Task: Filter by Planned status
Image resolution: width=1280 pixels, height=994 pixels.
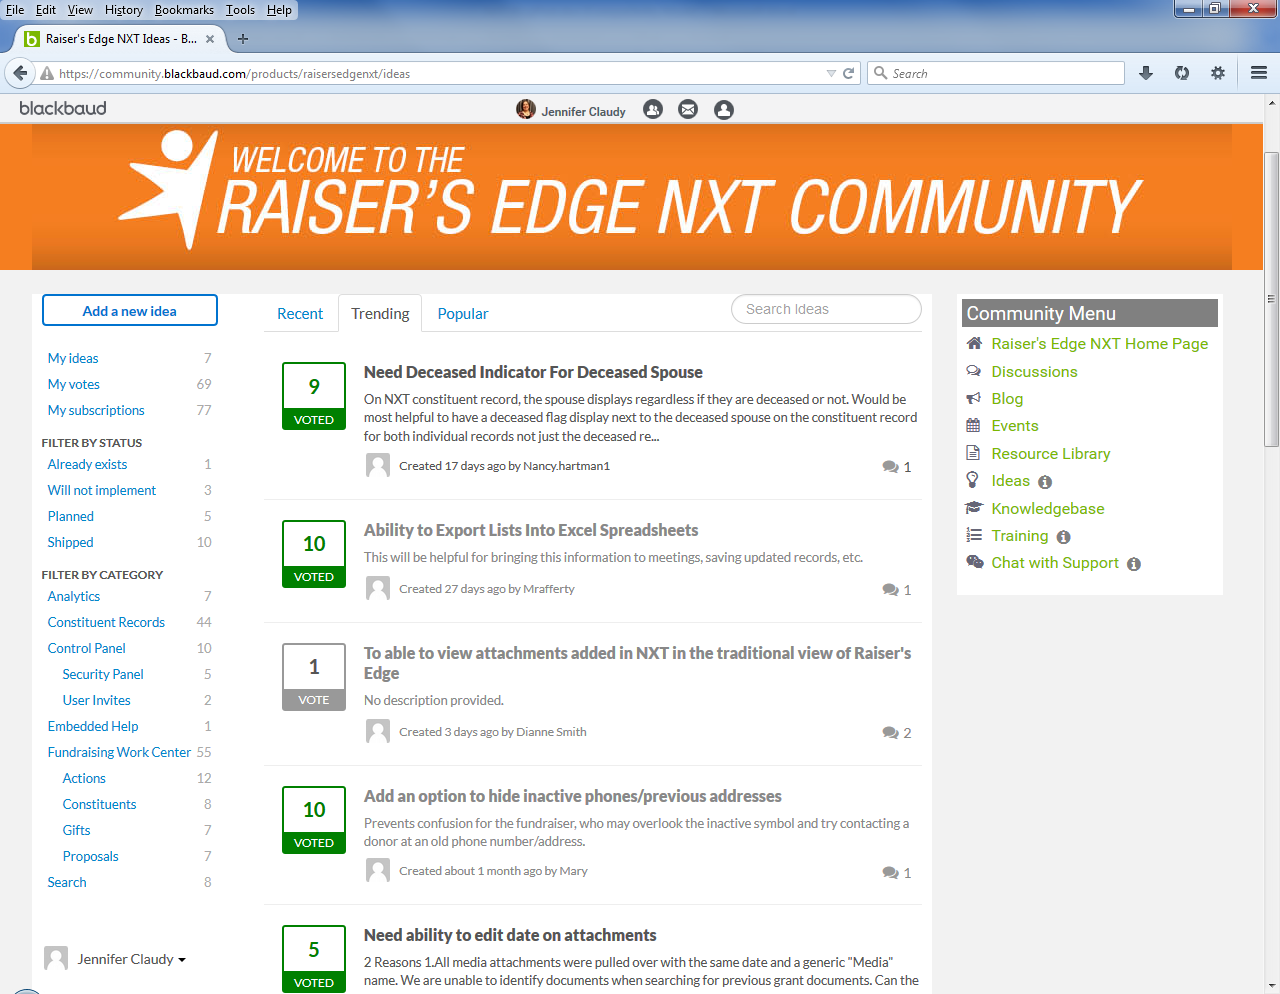Action: coord(71,516)
